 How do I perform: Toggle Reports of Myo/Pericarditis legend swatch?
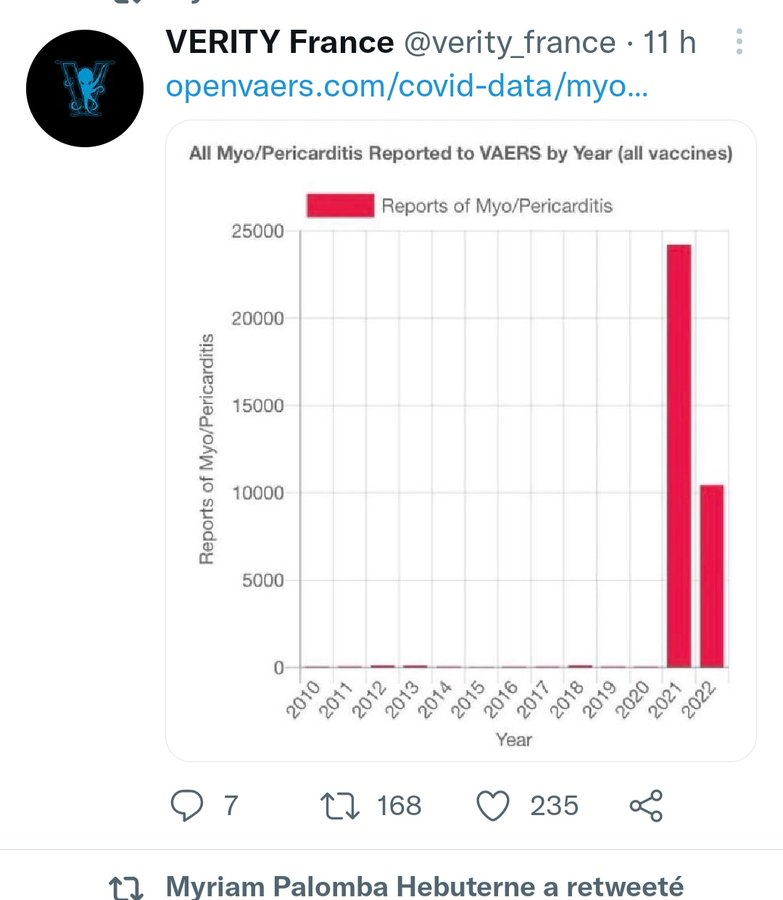pyautogui.click(x=340, y=205)
